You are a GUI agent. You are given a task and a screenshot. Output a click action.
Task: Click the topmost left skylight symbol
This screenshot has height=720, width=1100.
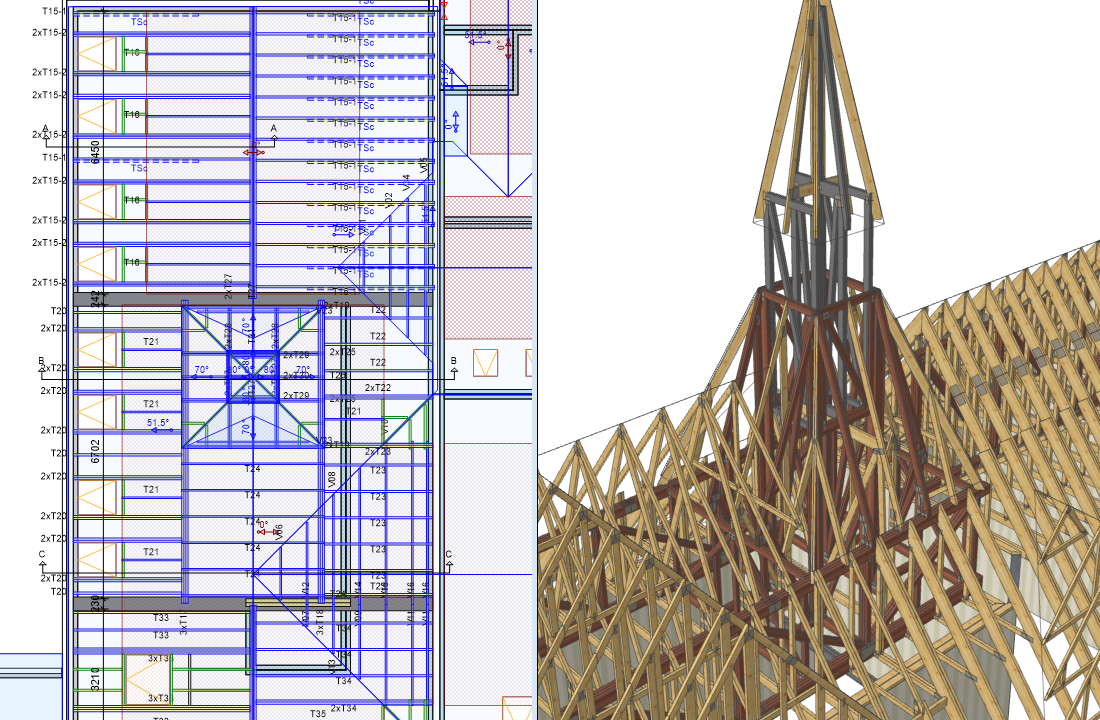(x=98, y=53)
